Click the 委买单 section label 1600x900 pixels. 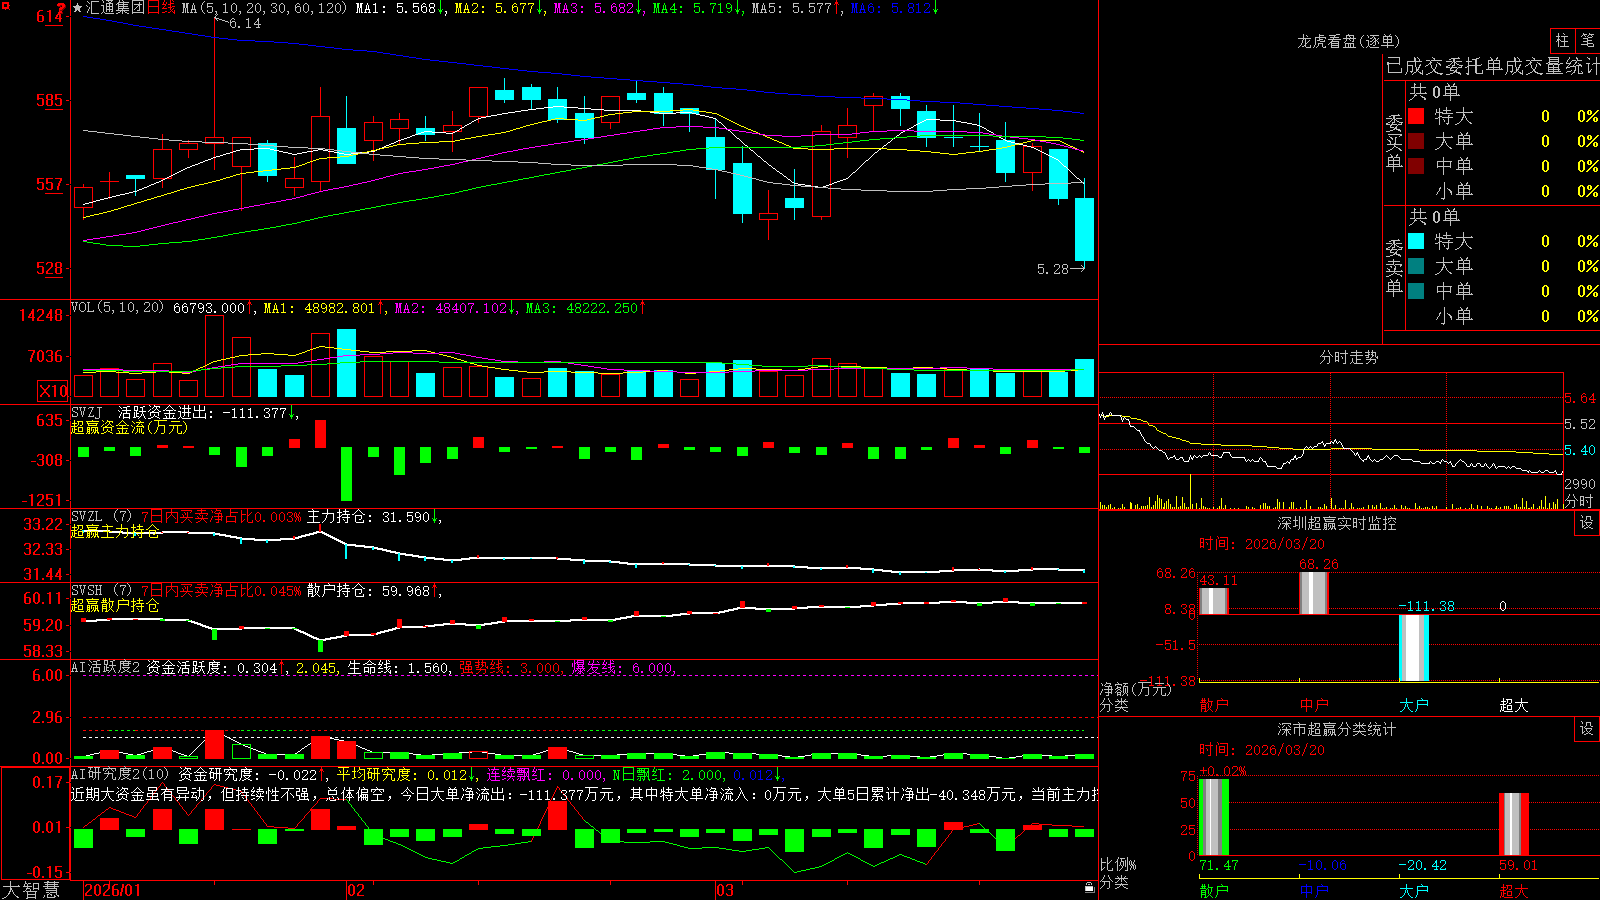point(1394,142)
